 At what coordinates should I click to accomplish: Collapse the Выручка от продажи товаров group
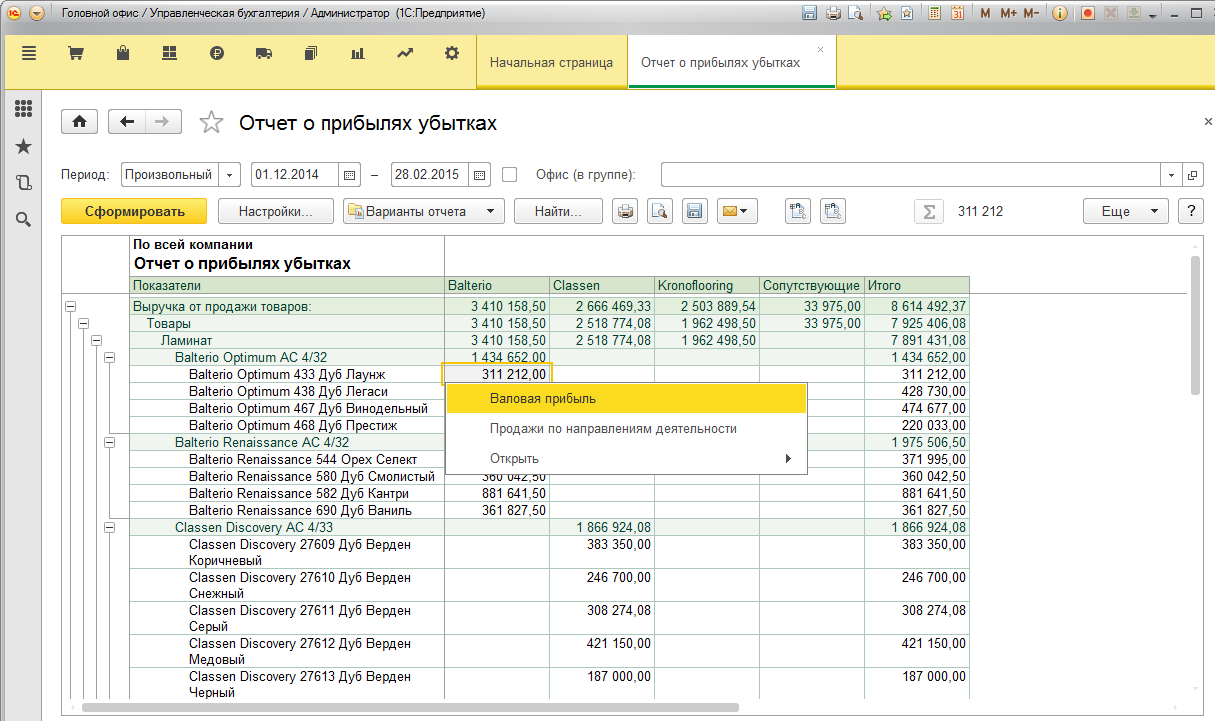pyautogui.click(x=70, y=307)
